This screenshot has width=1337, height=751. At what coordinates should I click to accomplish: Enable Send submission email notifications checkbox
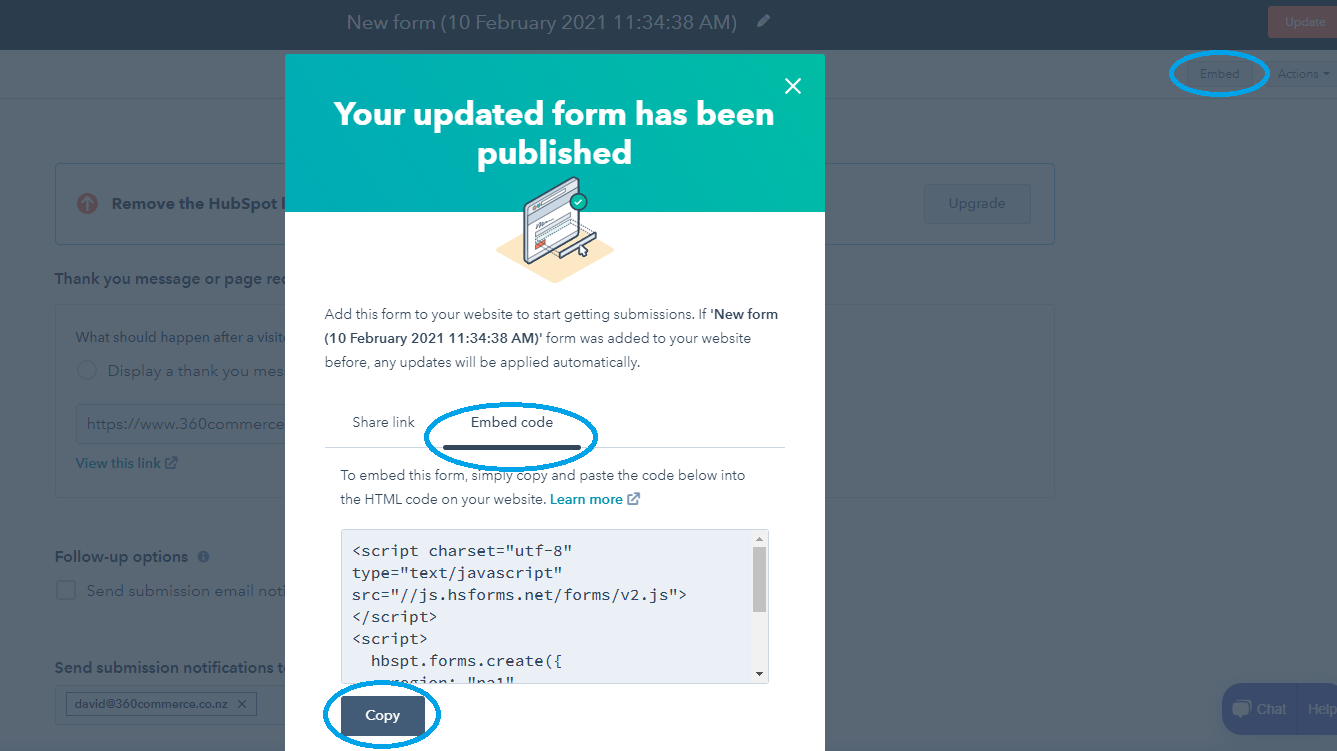(66, 590)
